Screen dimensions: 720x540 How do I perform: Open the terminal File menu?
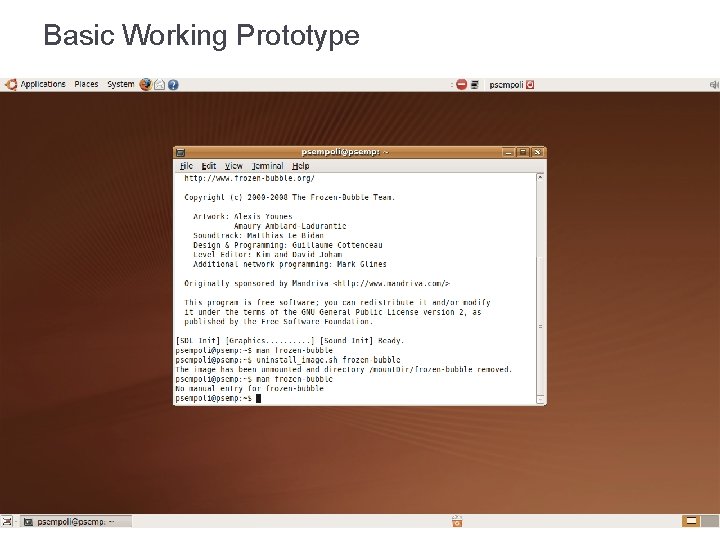pyautogui.click(x=186, y=166)
